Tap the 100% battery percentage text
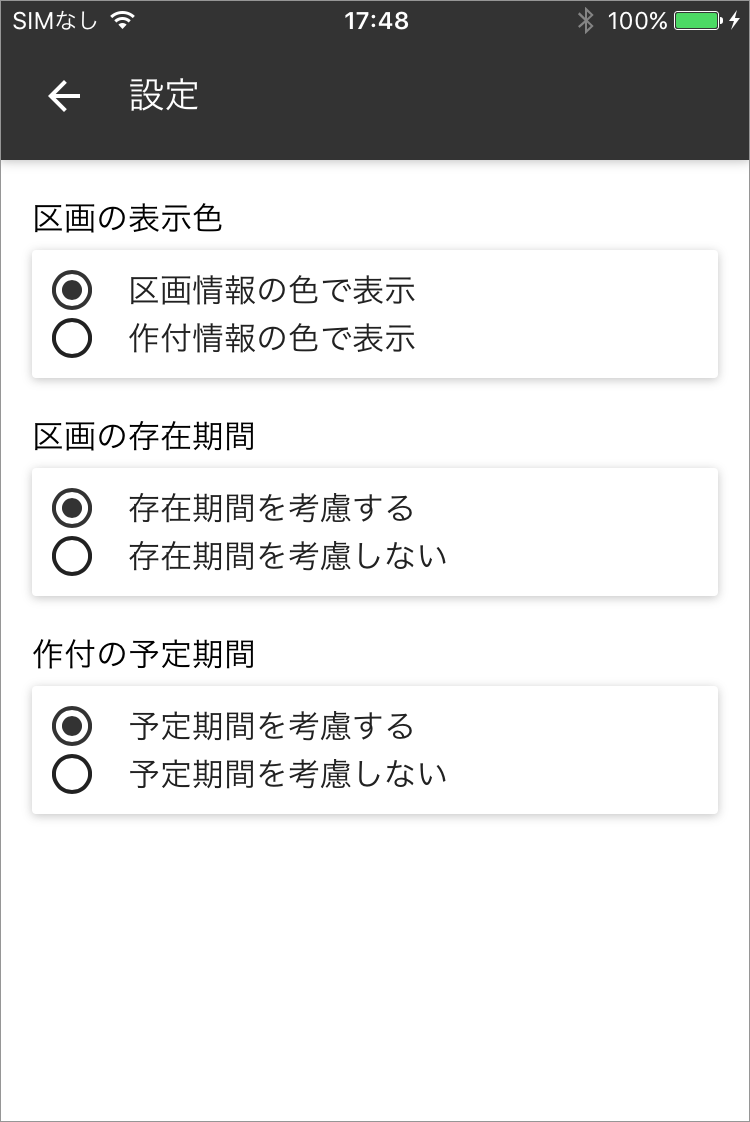 (637, 20)
